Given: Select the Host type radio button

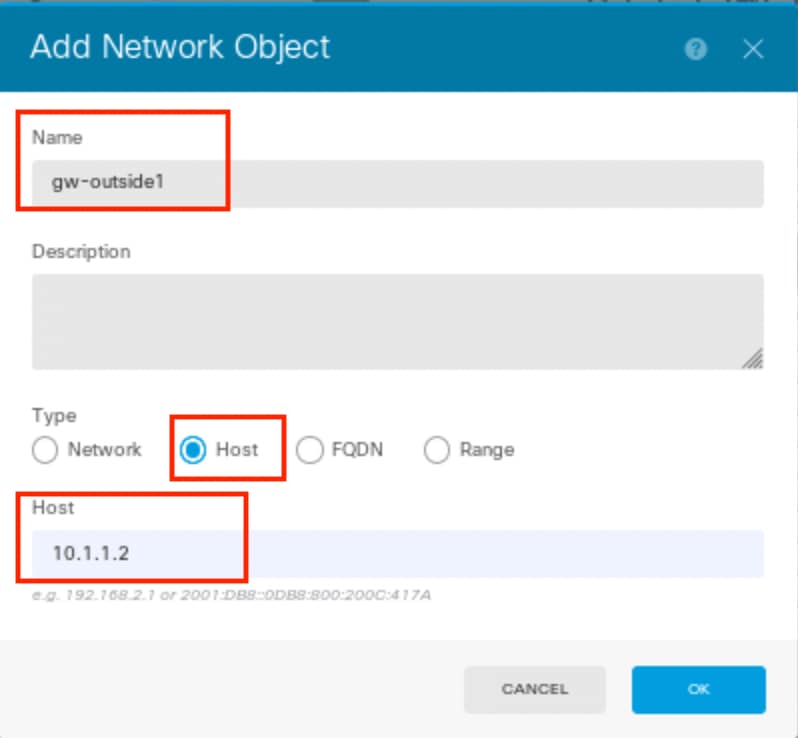Looking at the screenshot, I should tap(193, 450).
